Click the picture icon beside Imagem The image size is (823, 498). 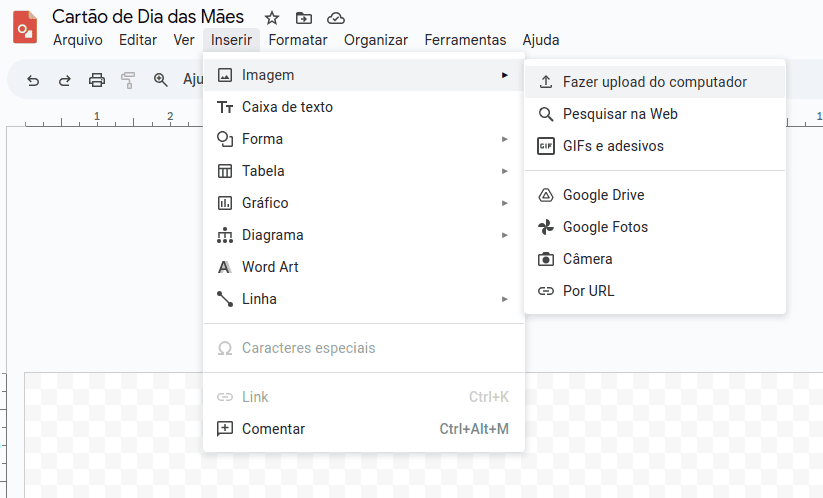[x=225, y=75]
